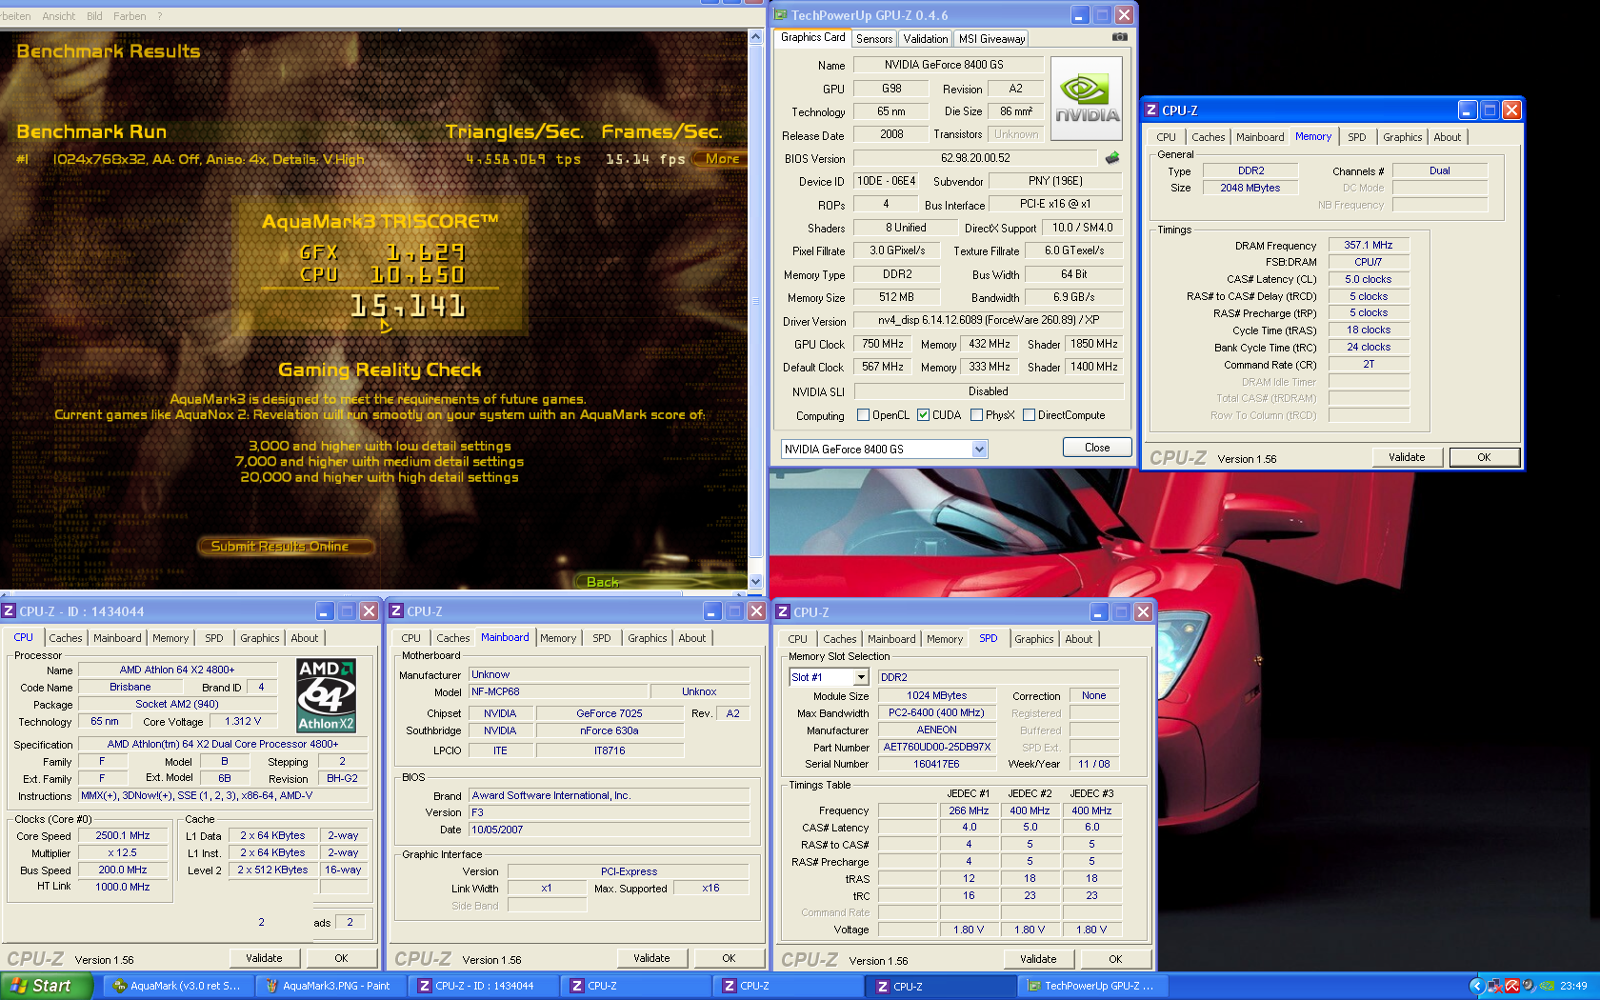This screenshot has width=1600, height=1000.
Task: Open the volume speaker tray icon
Action: pos(1529,986)
